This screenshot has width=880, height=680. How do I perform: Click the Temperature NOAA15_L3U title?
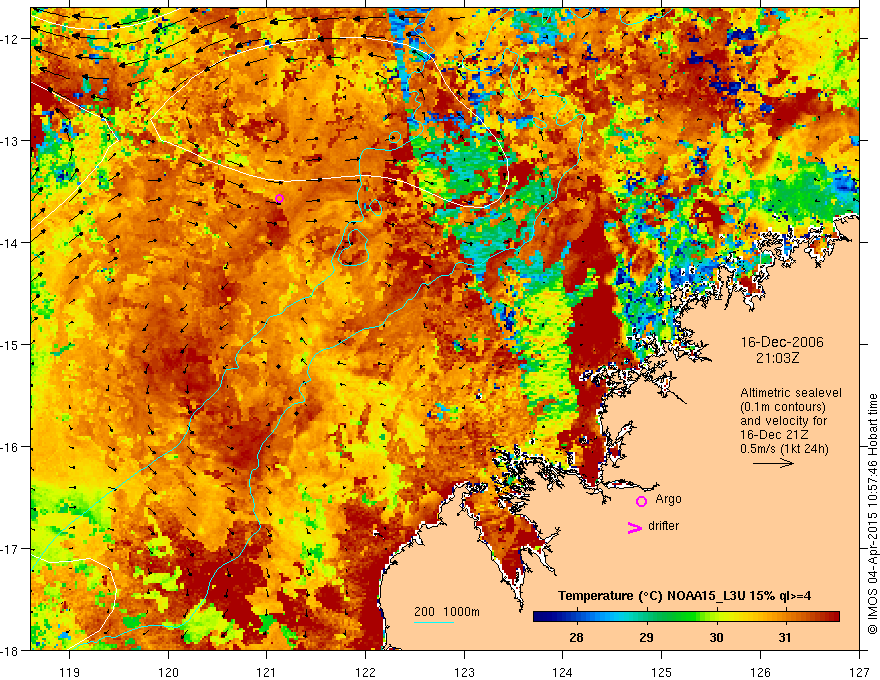(684, 596)
